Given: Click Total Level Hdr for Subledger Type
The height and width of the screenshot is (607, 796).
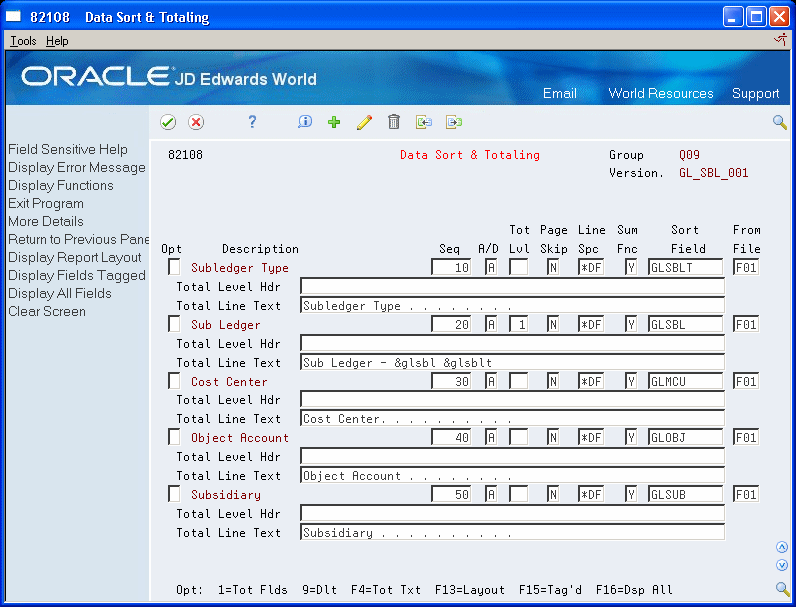Looking at the screenshot, I should pyautogui.click(x=512, y=286).
